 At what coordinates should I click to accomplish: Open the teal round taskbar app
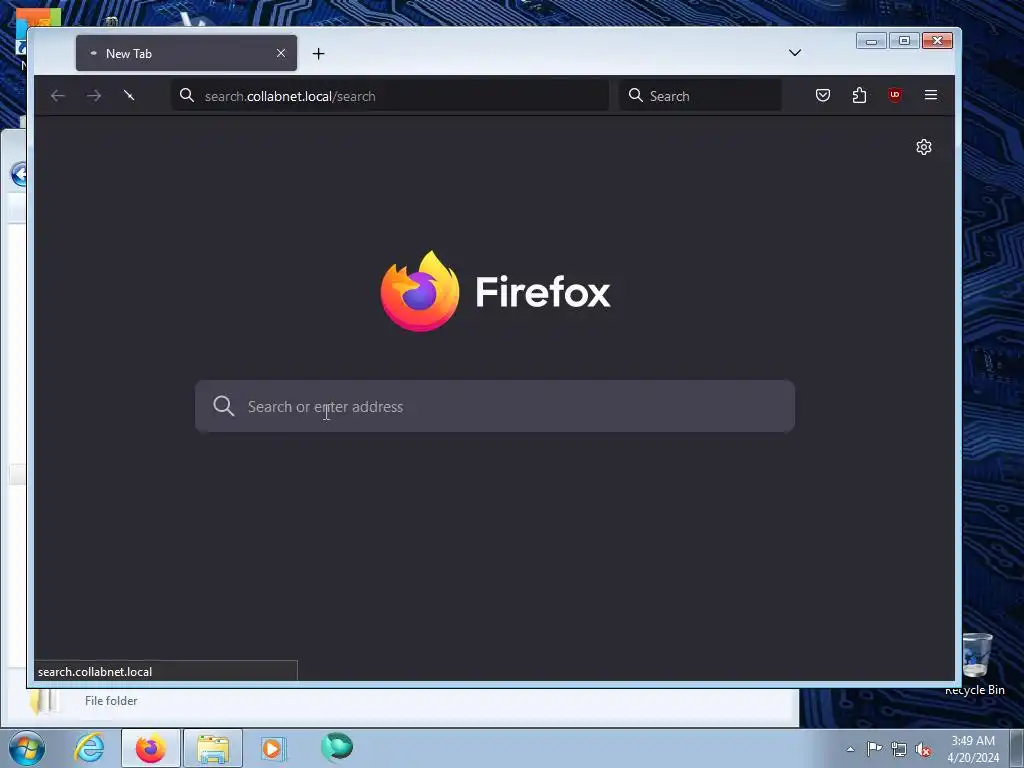point(337,747)
